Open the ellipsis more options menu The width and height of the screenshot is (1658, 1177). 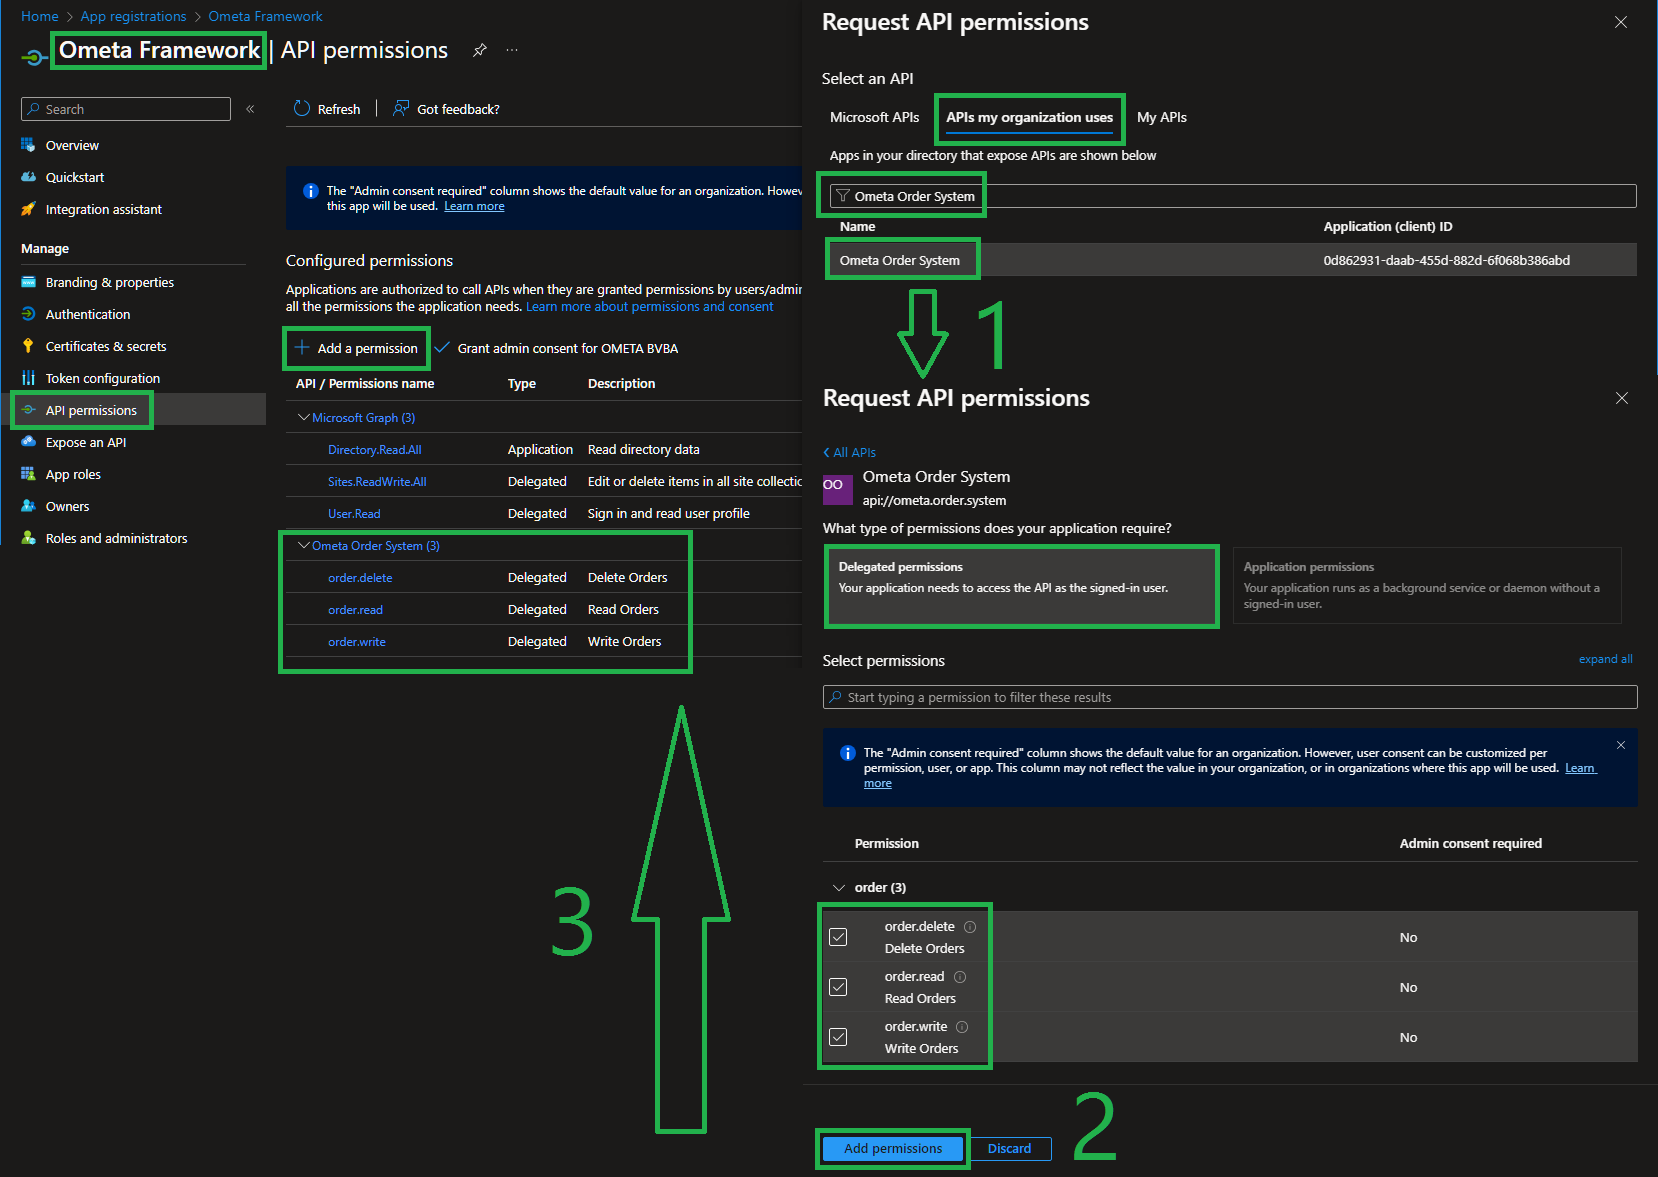512,50
